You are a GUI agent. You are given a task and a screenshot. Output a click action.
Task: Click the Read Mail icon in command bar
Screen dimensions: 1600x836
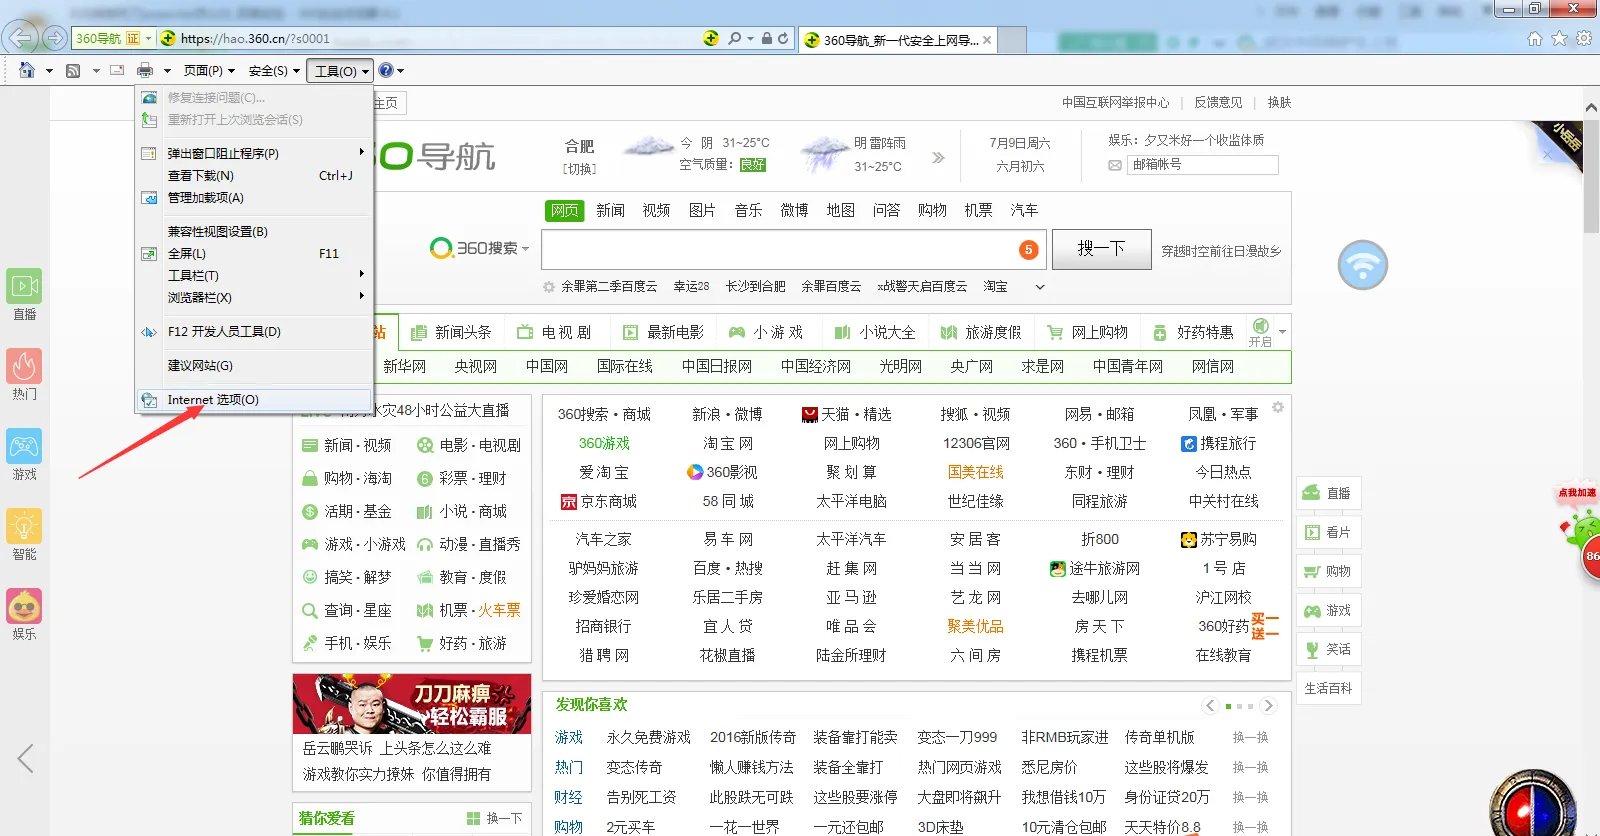117,71
